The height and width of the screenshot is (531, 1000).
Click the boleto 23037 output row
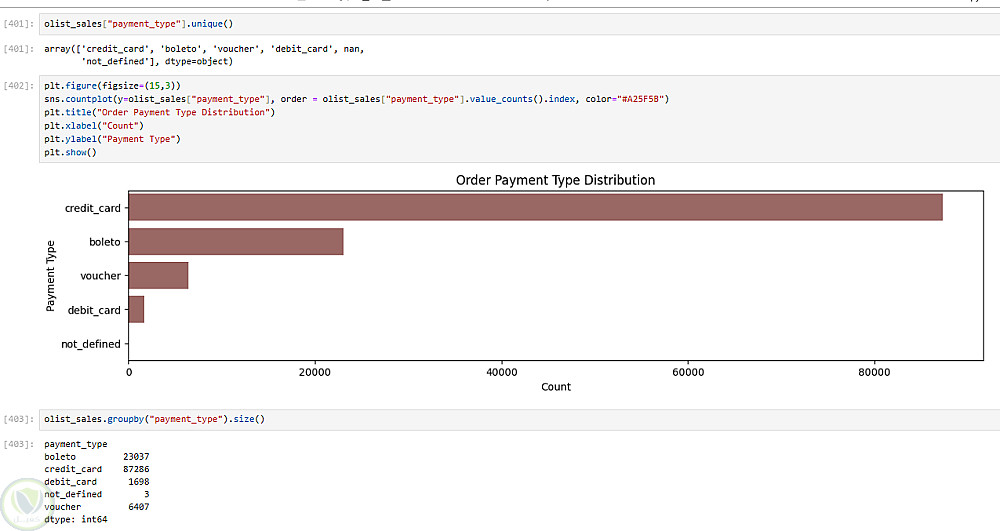tap(96, 457)
